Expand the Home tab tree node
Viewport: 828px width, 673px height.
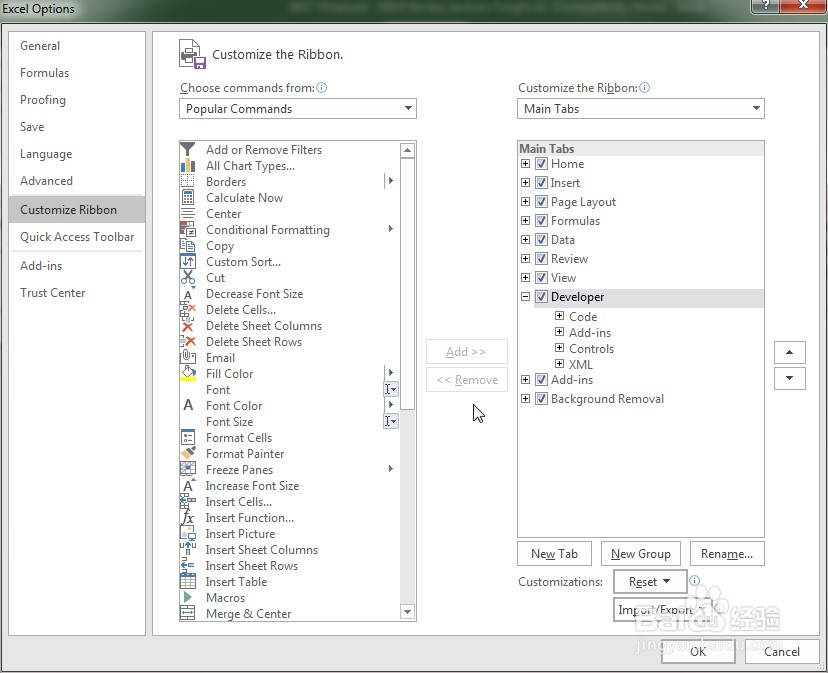click(x=525, y=164)
